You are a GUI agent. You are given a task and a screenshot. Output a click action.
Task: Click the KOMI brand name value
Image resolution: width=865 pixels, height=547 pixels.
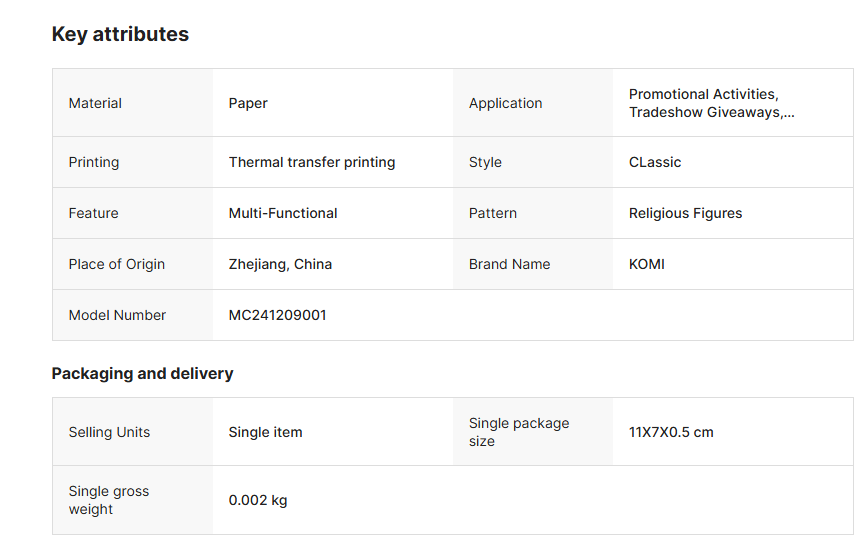646,264
